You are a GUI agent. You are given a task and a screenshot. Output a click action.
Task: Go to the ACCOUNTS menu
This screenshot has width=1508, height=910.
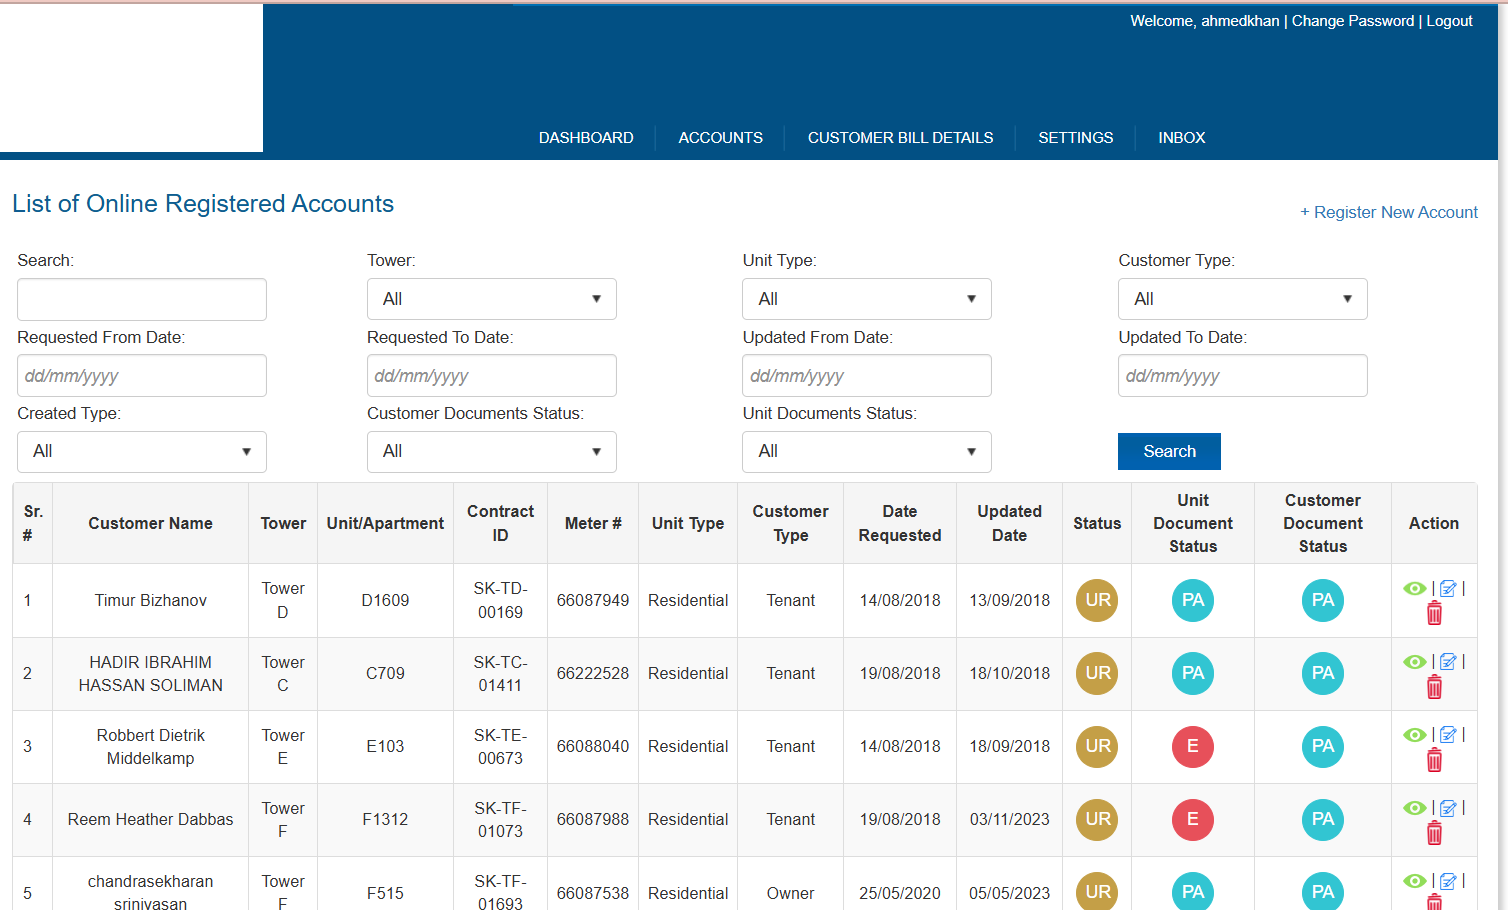pos(720,138)
